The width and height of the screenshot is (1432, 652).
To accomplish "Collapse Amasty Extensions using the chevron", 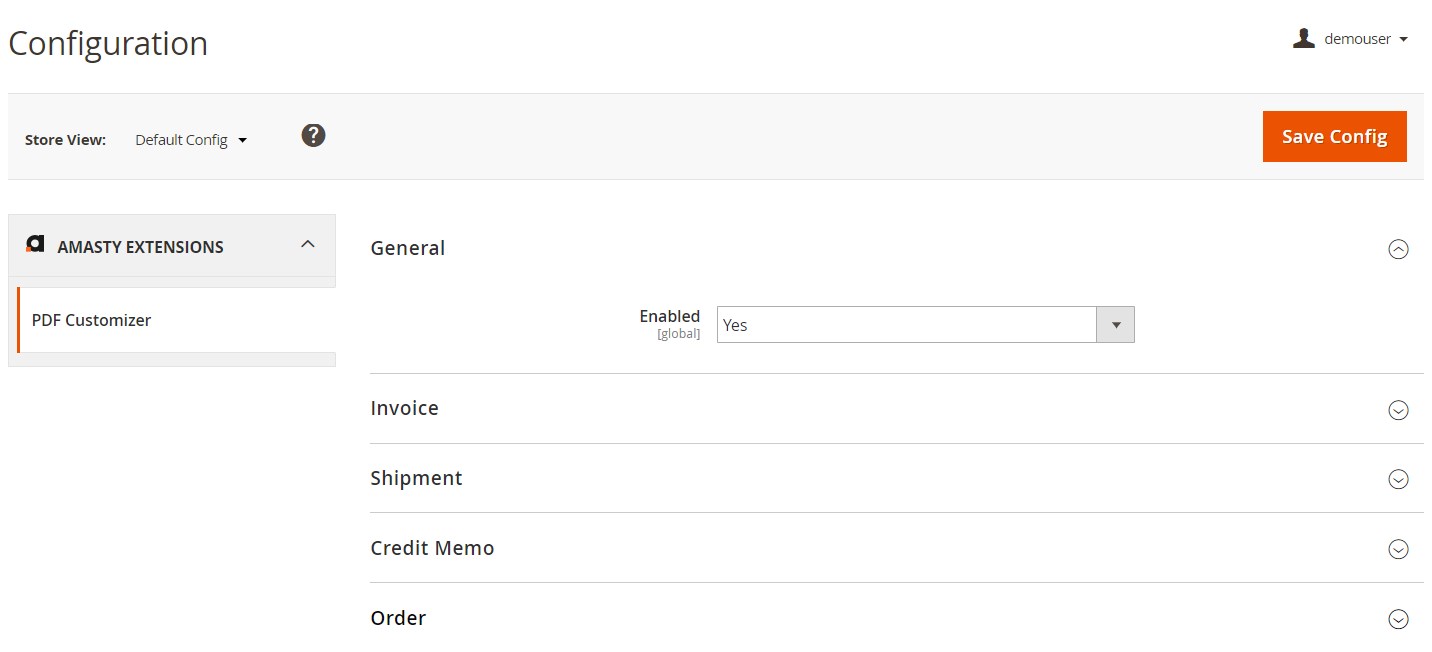I will (x=308, y=244).
